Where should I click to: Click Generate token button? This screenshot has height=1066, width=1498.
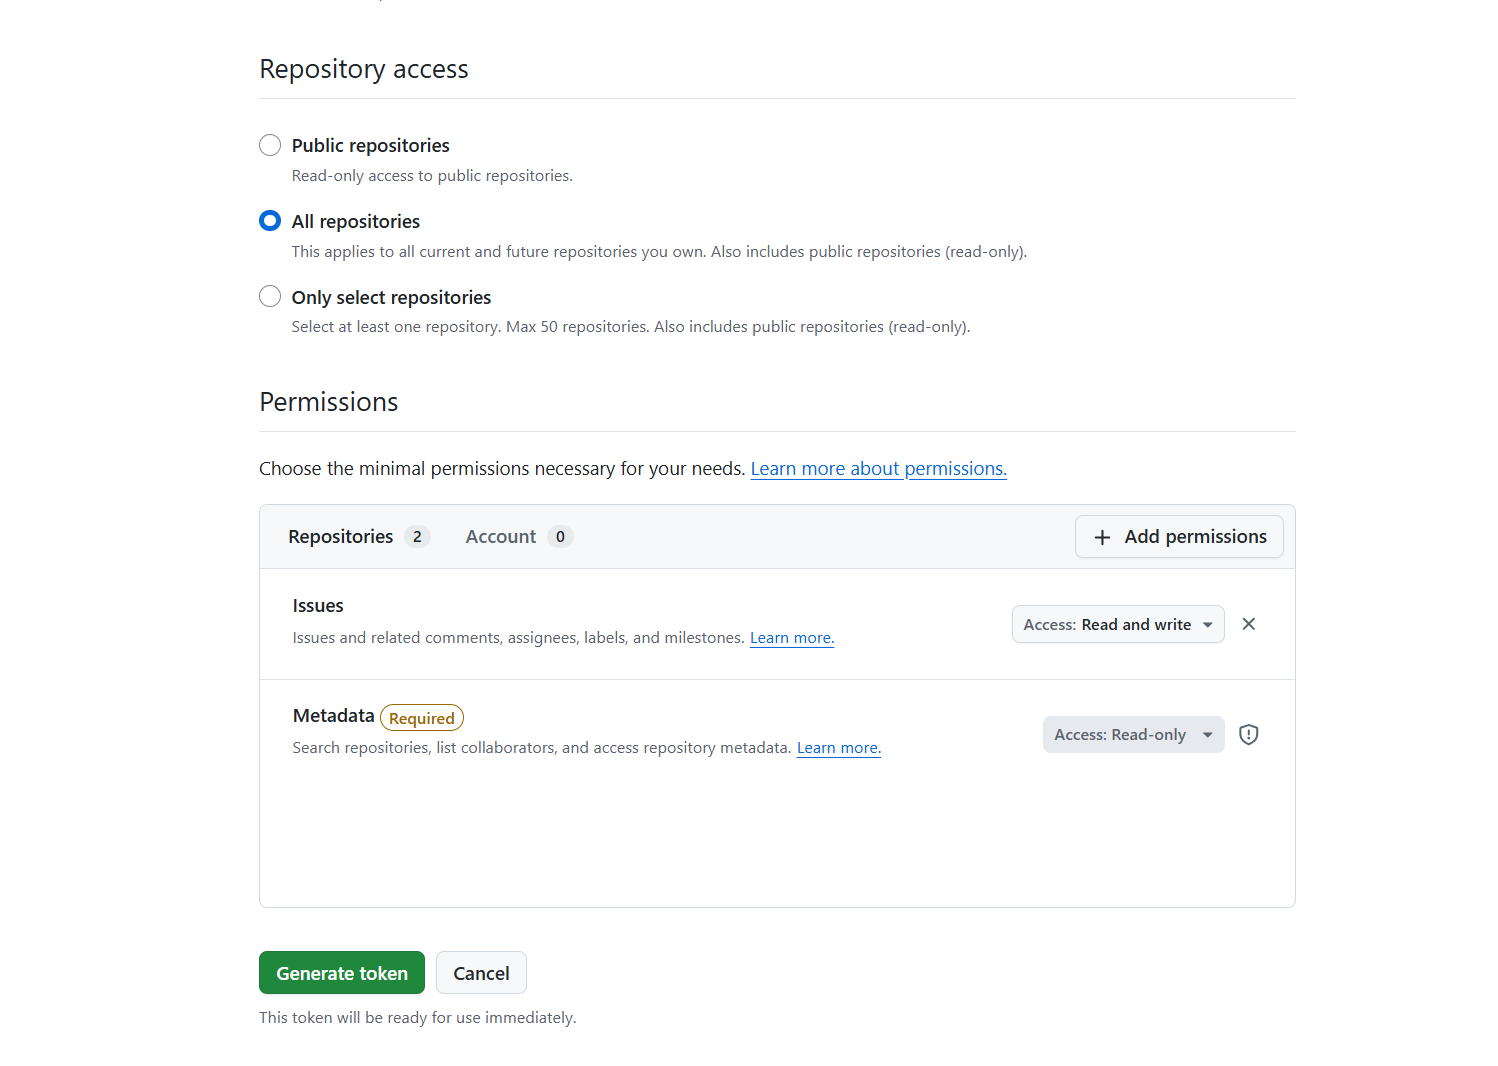tap(342, 973)
